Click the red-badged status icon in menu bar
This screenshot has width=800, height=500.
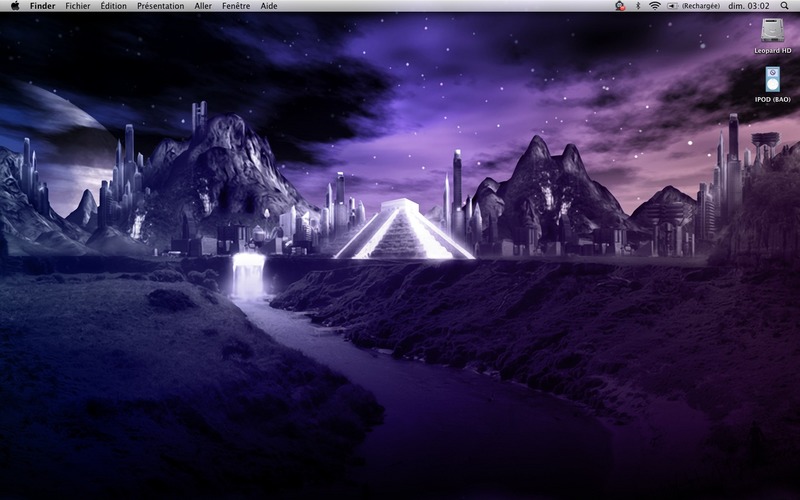pos(620,6)
